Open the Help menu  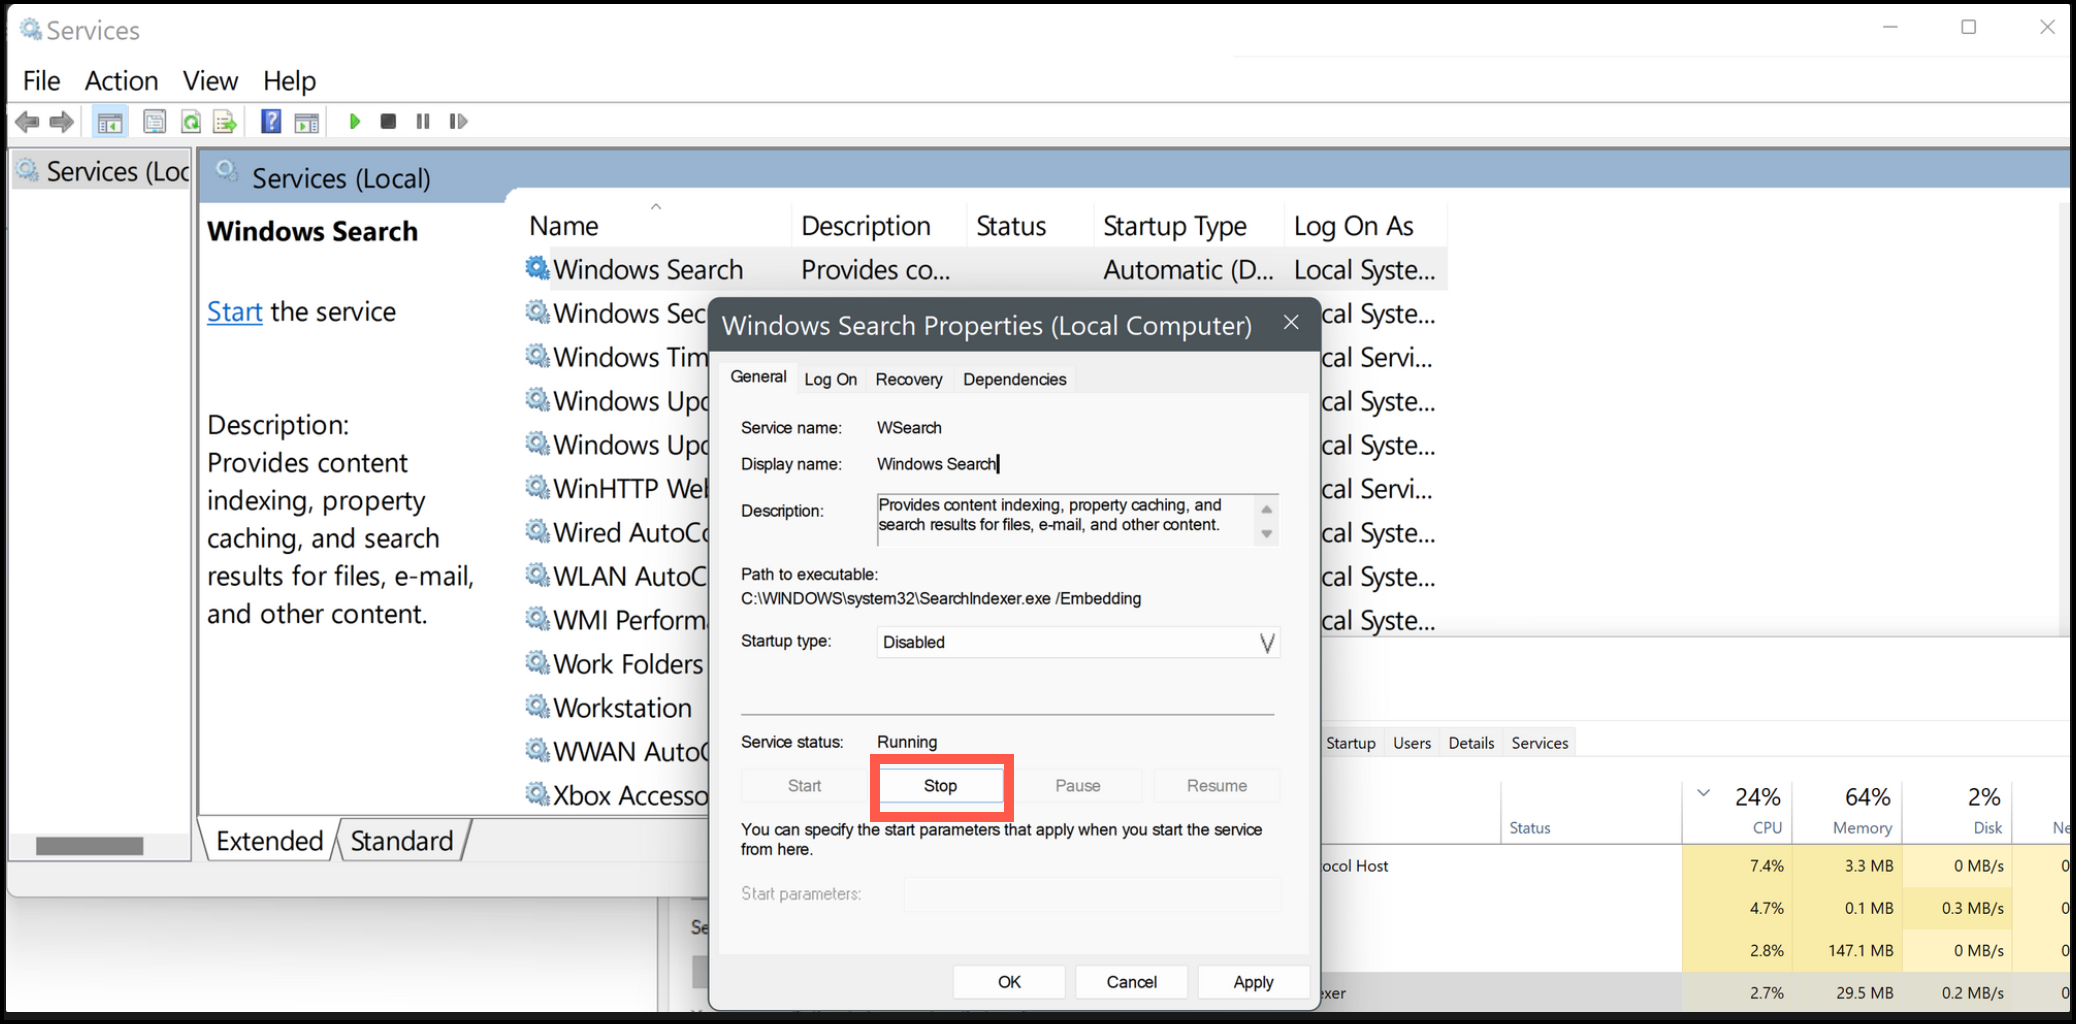pyautogui.click(x=289, y=81)
